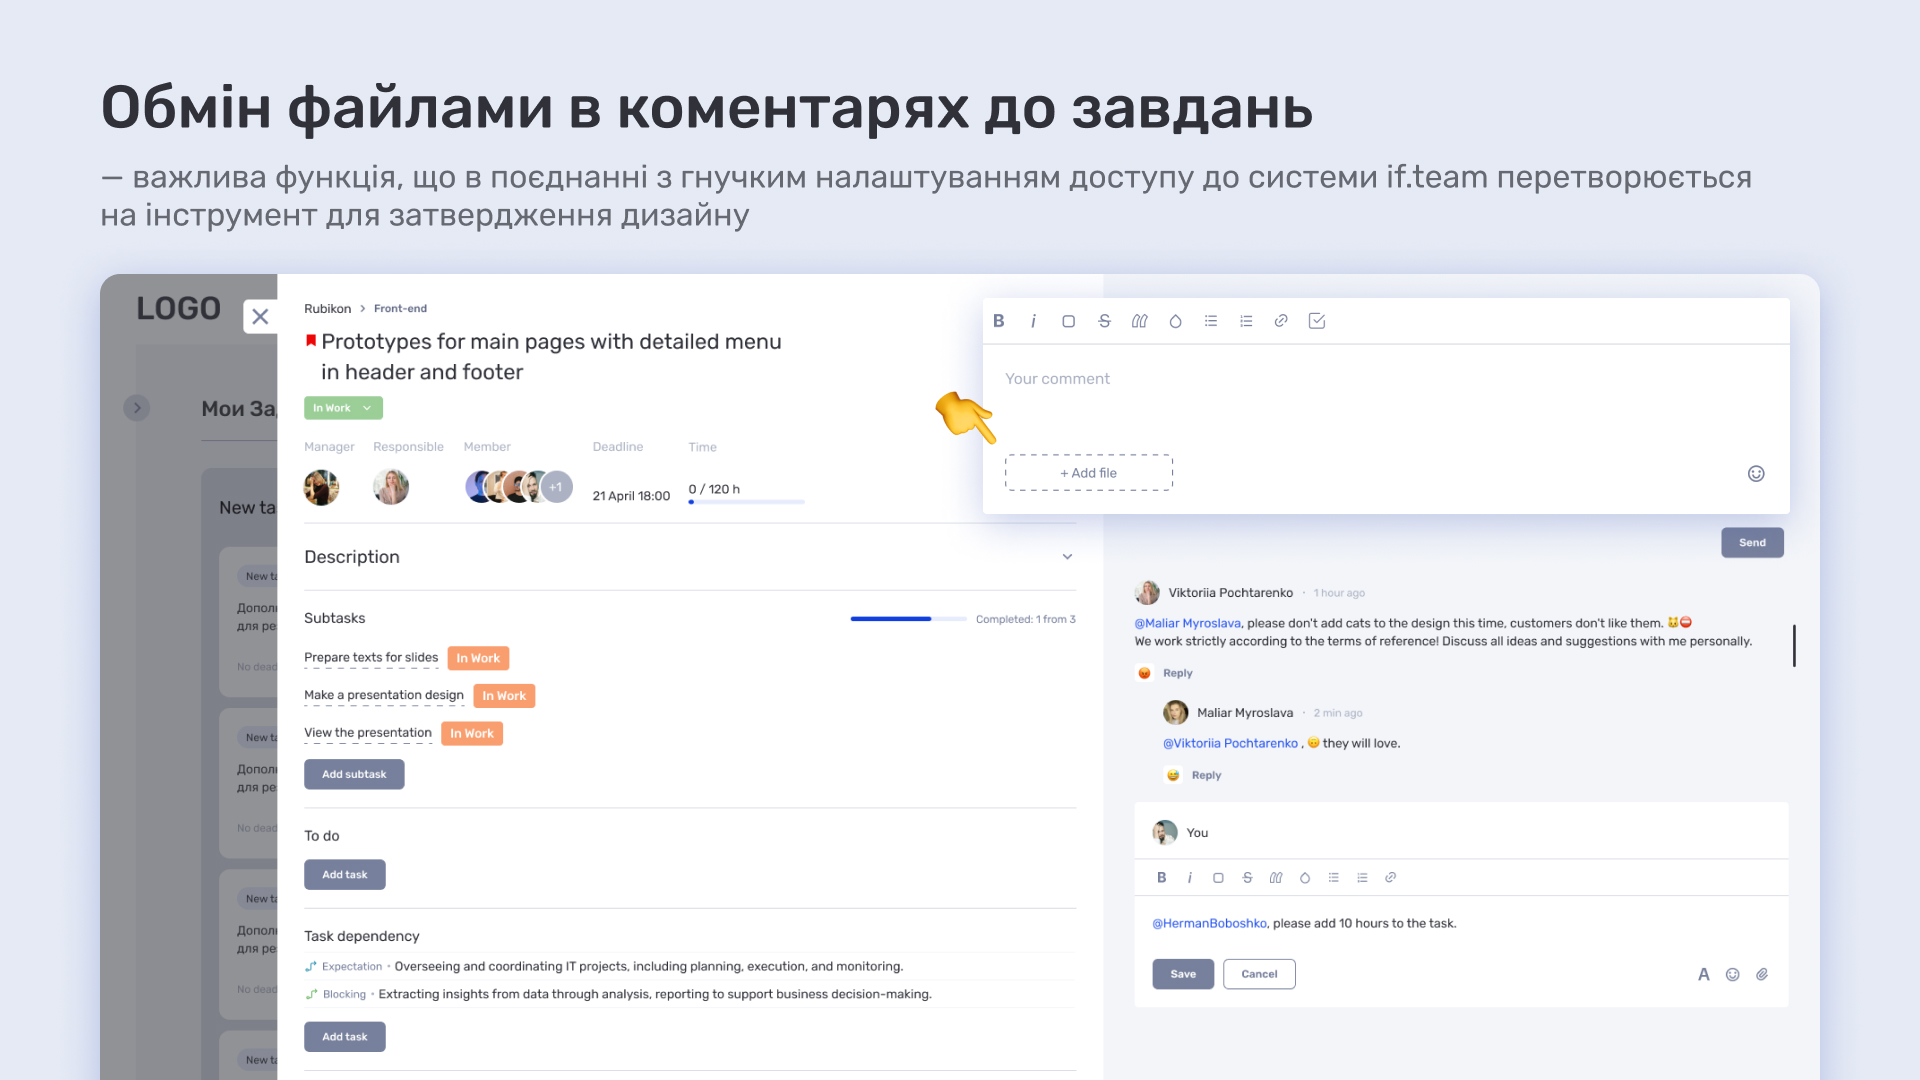Show additional members via +1 avatar
The width and height of the screenshot is (1920, 1080).
[x=557, y=487]
